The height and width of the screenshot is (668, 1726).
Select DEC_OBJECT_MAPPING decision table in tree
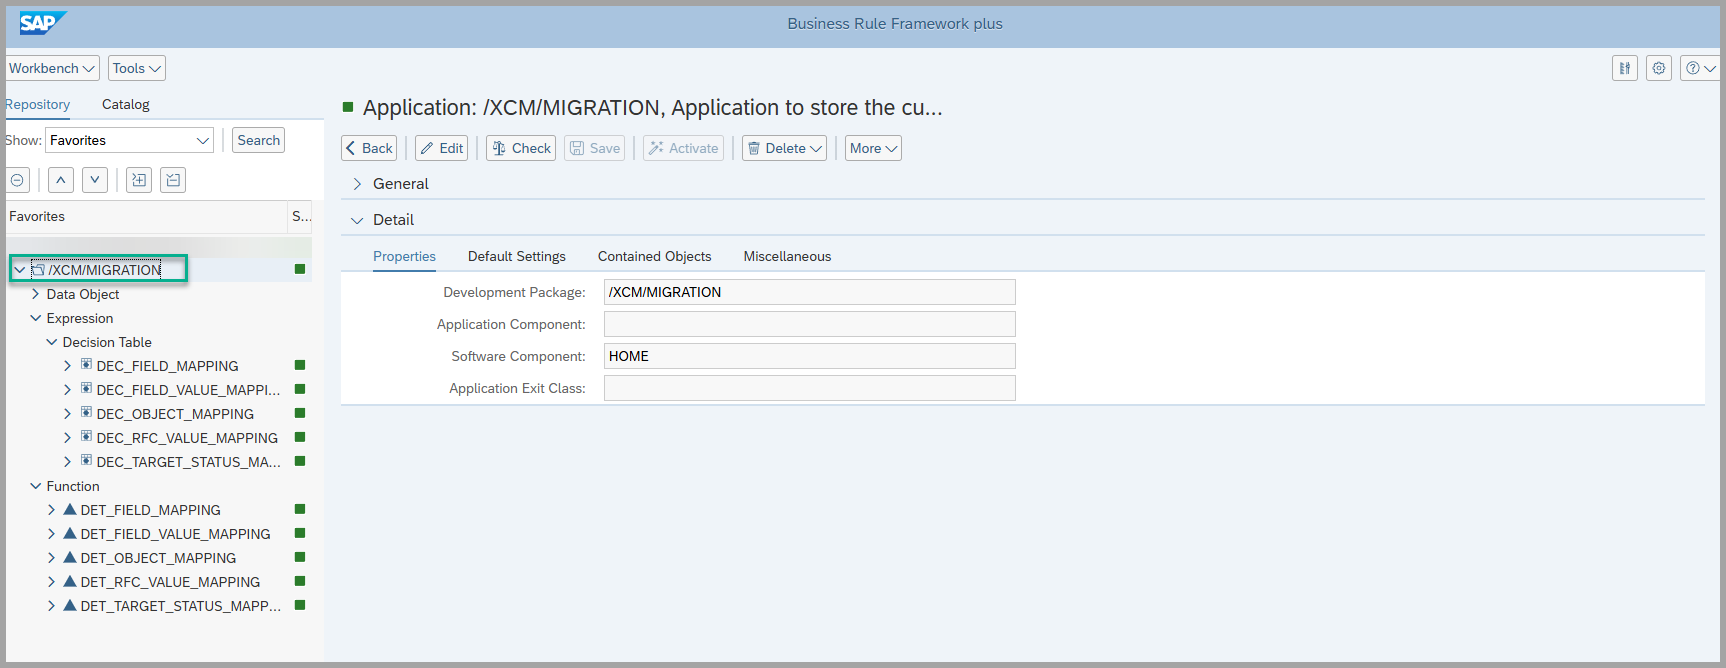click(175, 414)
